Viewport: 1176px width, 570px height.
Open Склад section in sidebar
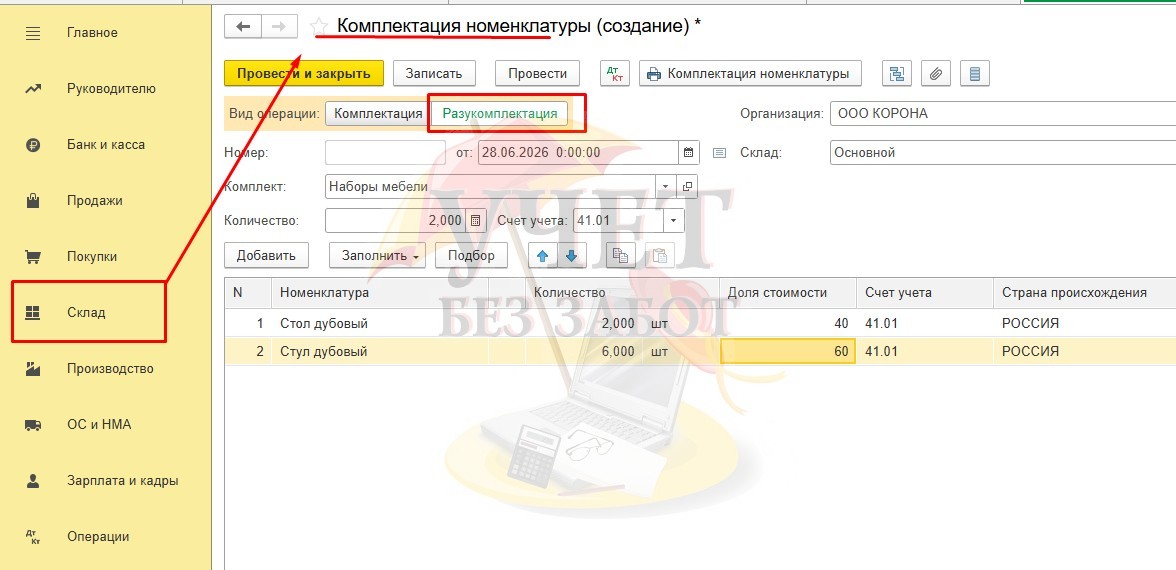point(88,313)
